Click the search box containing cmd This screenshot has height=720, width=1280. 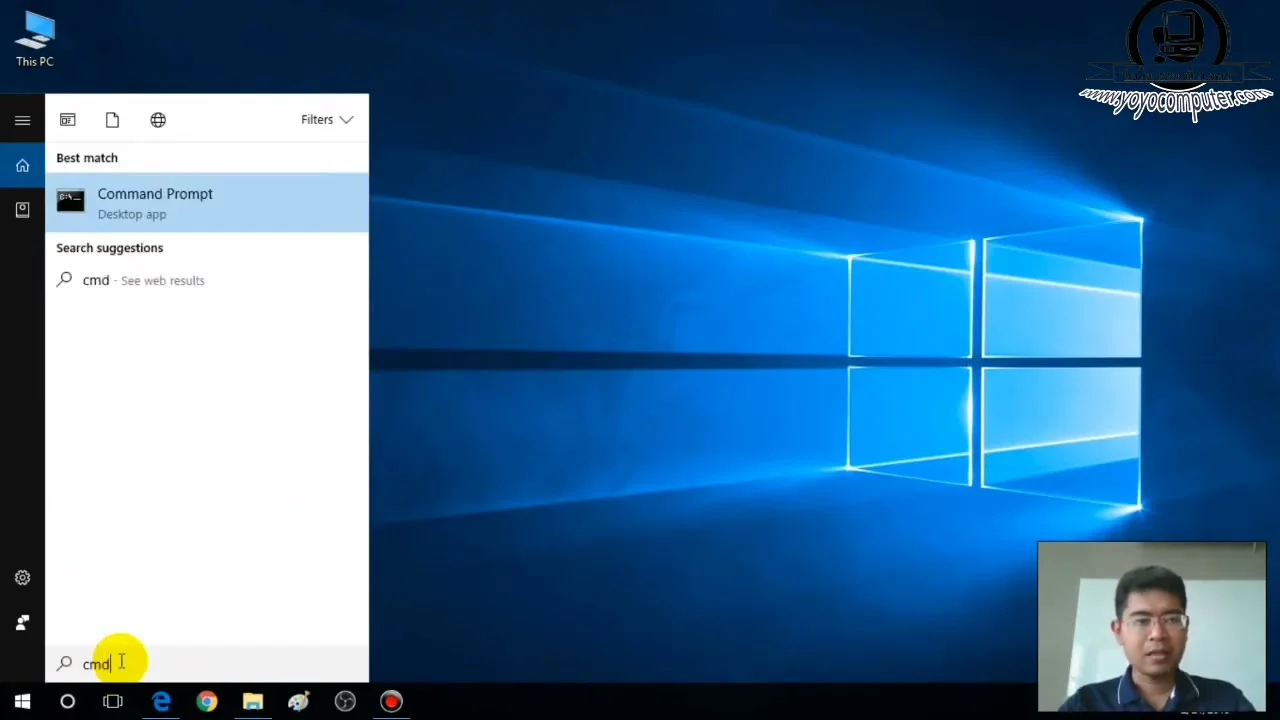click(x=207, y=663)
